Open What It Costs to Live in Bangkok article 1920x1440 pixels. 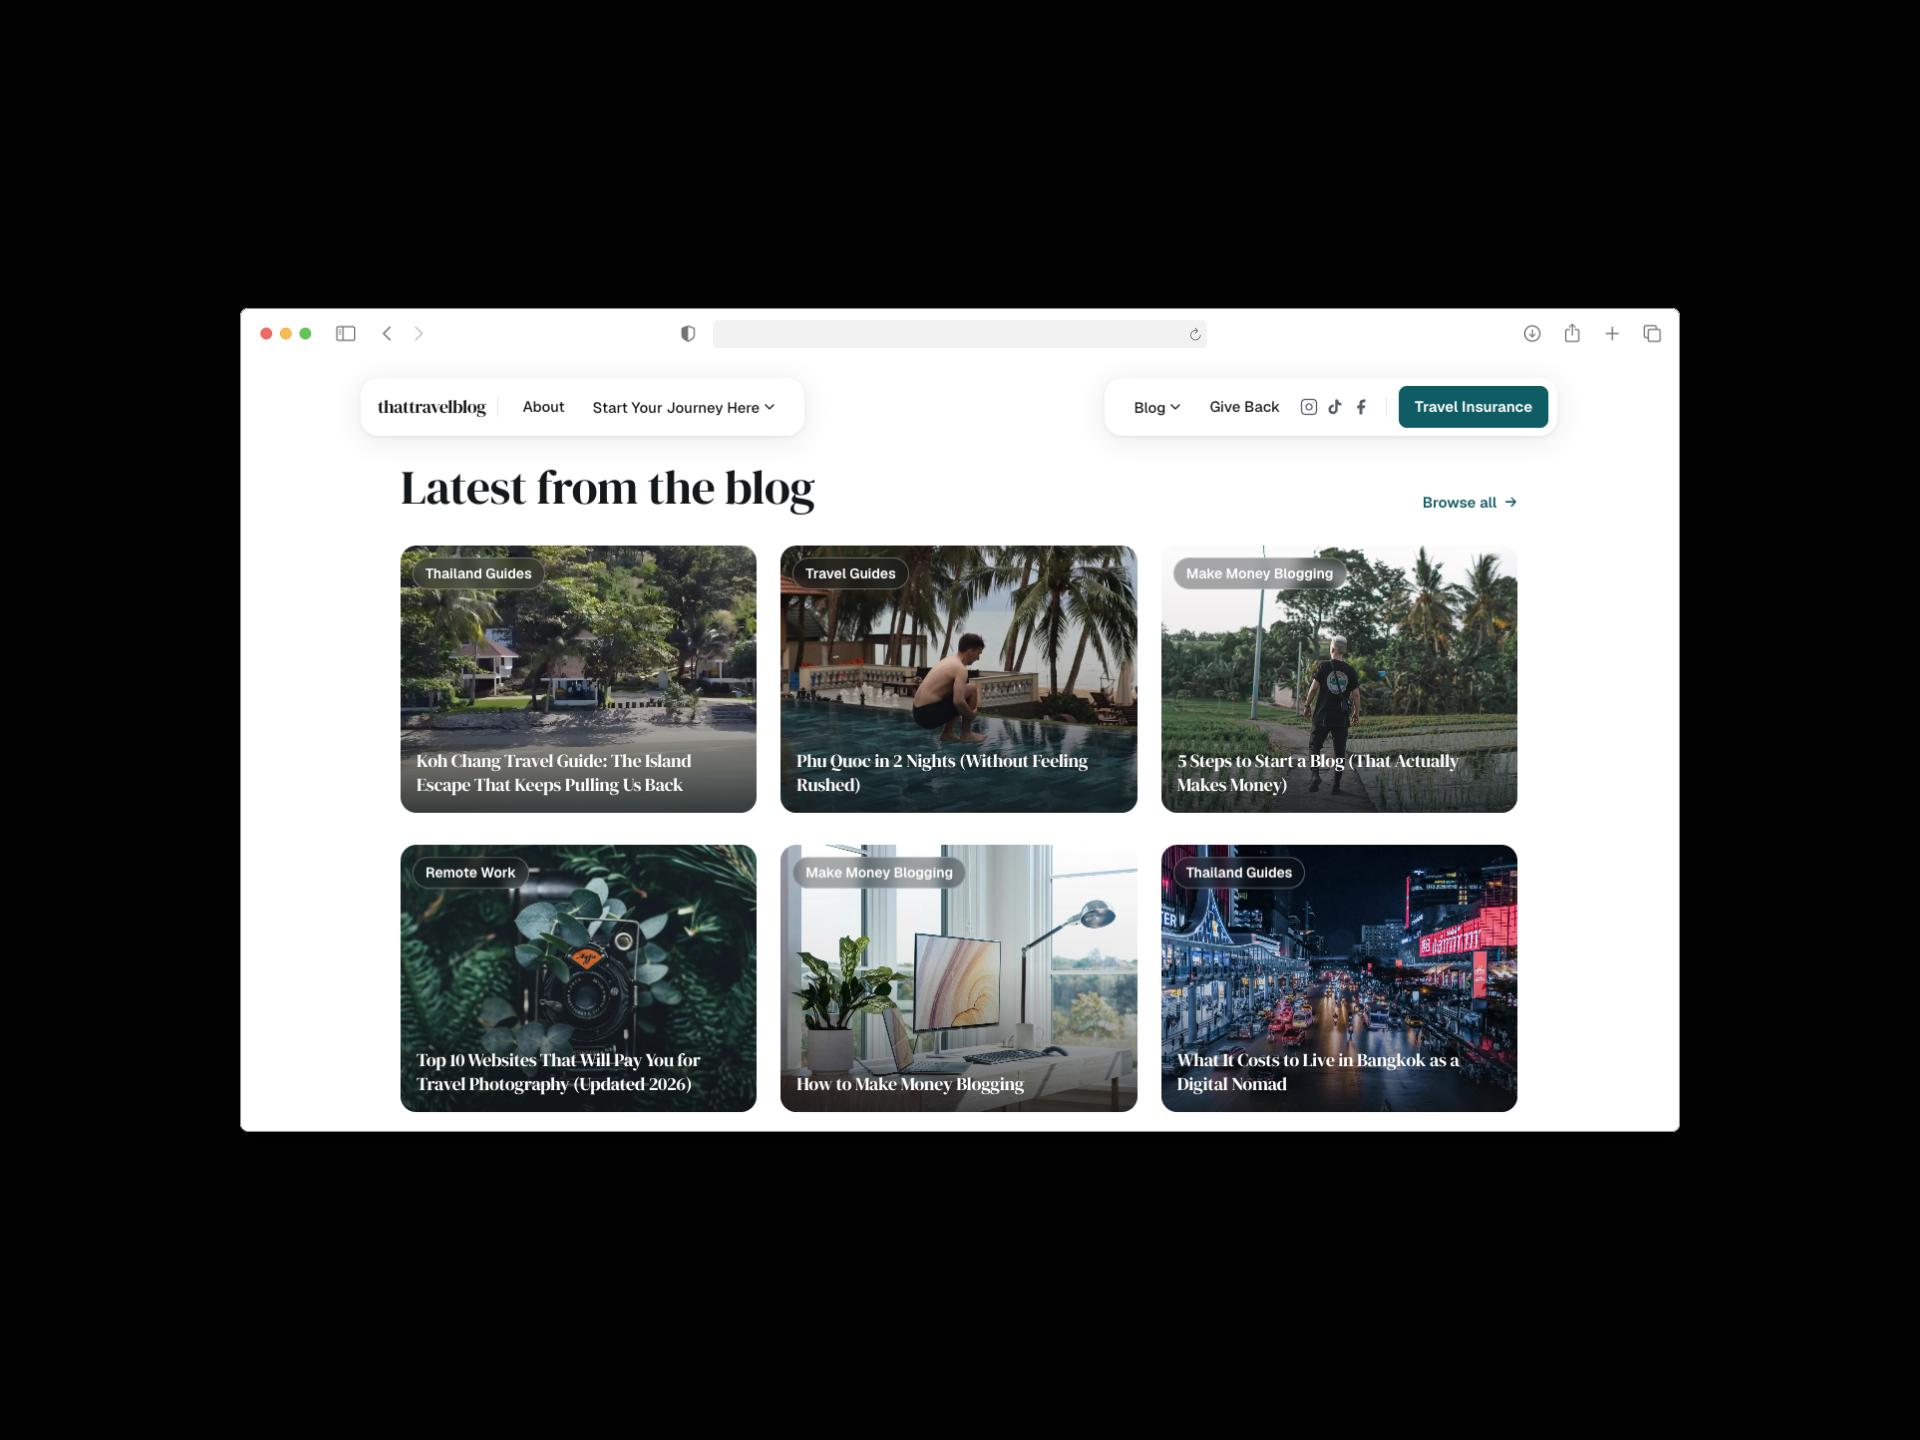click(x=1317, y=1072)
